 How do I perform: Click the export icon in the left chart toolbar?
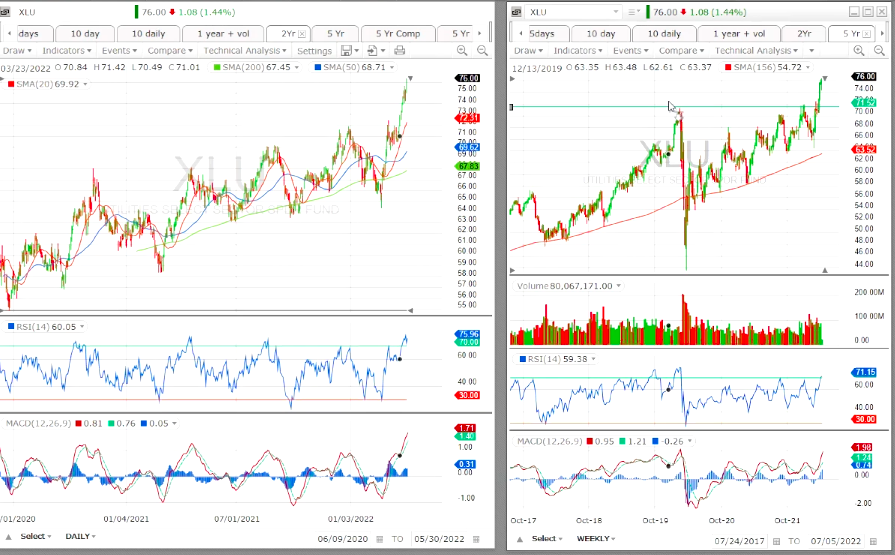coord(372,51)
